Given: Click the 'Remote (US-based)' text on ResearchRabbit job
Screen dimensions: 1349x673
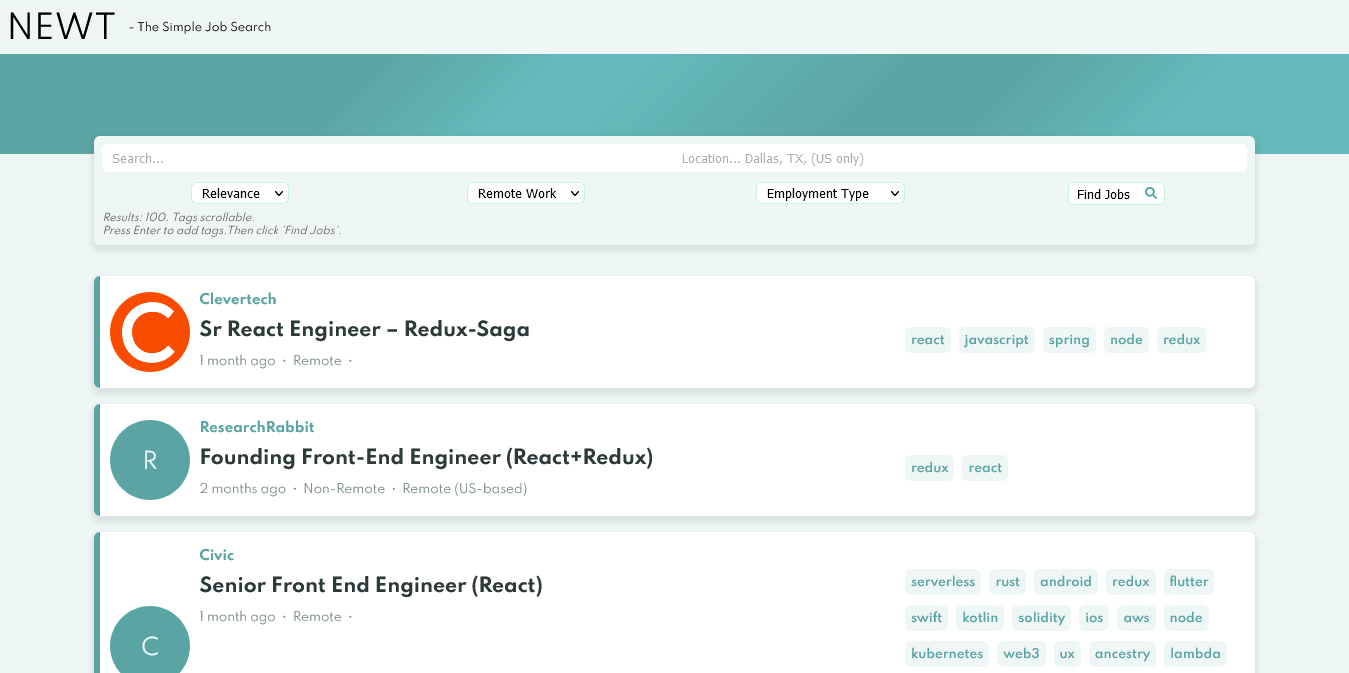Looking at the screenshot, I should 464,489.
